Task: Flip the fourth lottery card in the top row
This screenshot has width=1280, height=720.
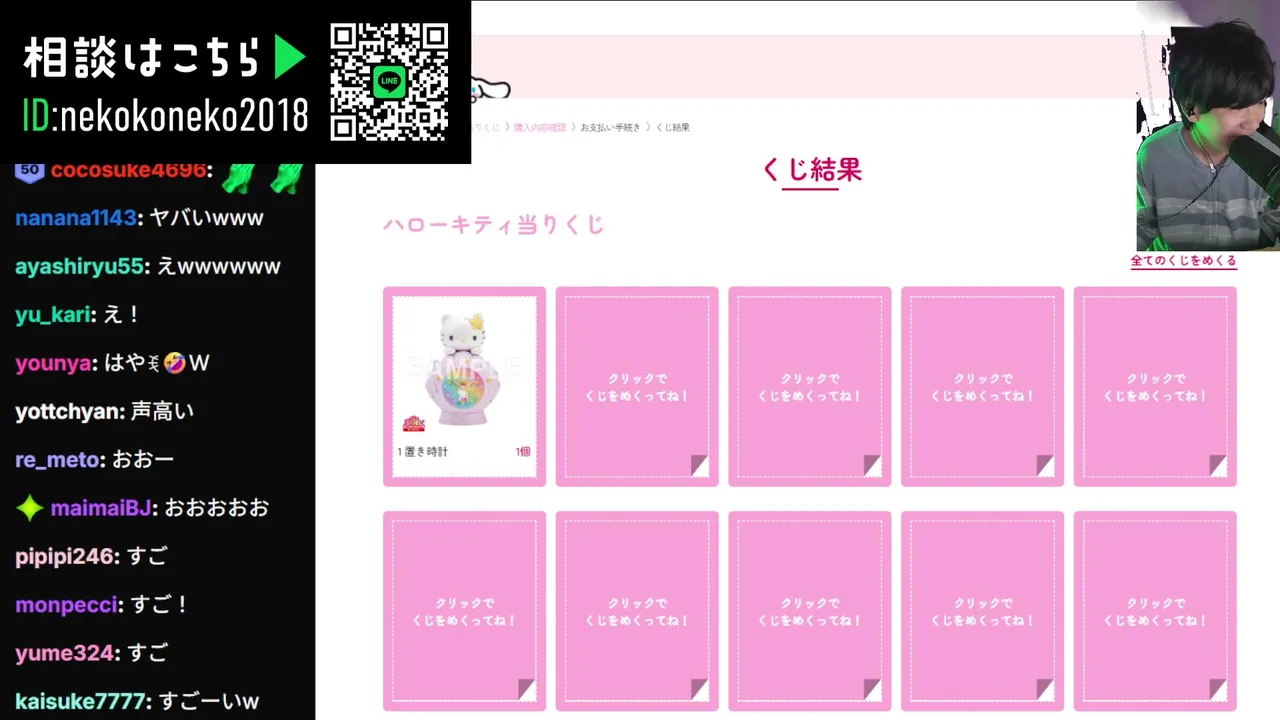Action: coord(982,387)
